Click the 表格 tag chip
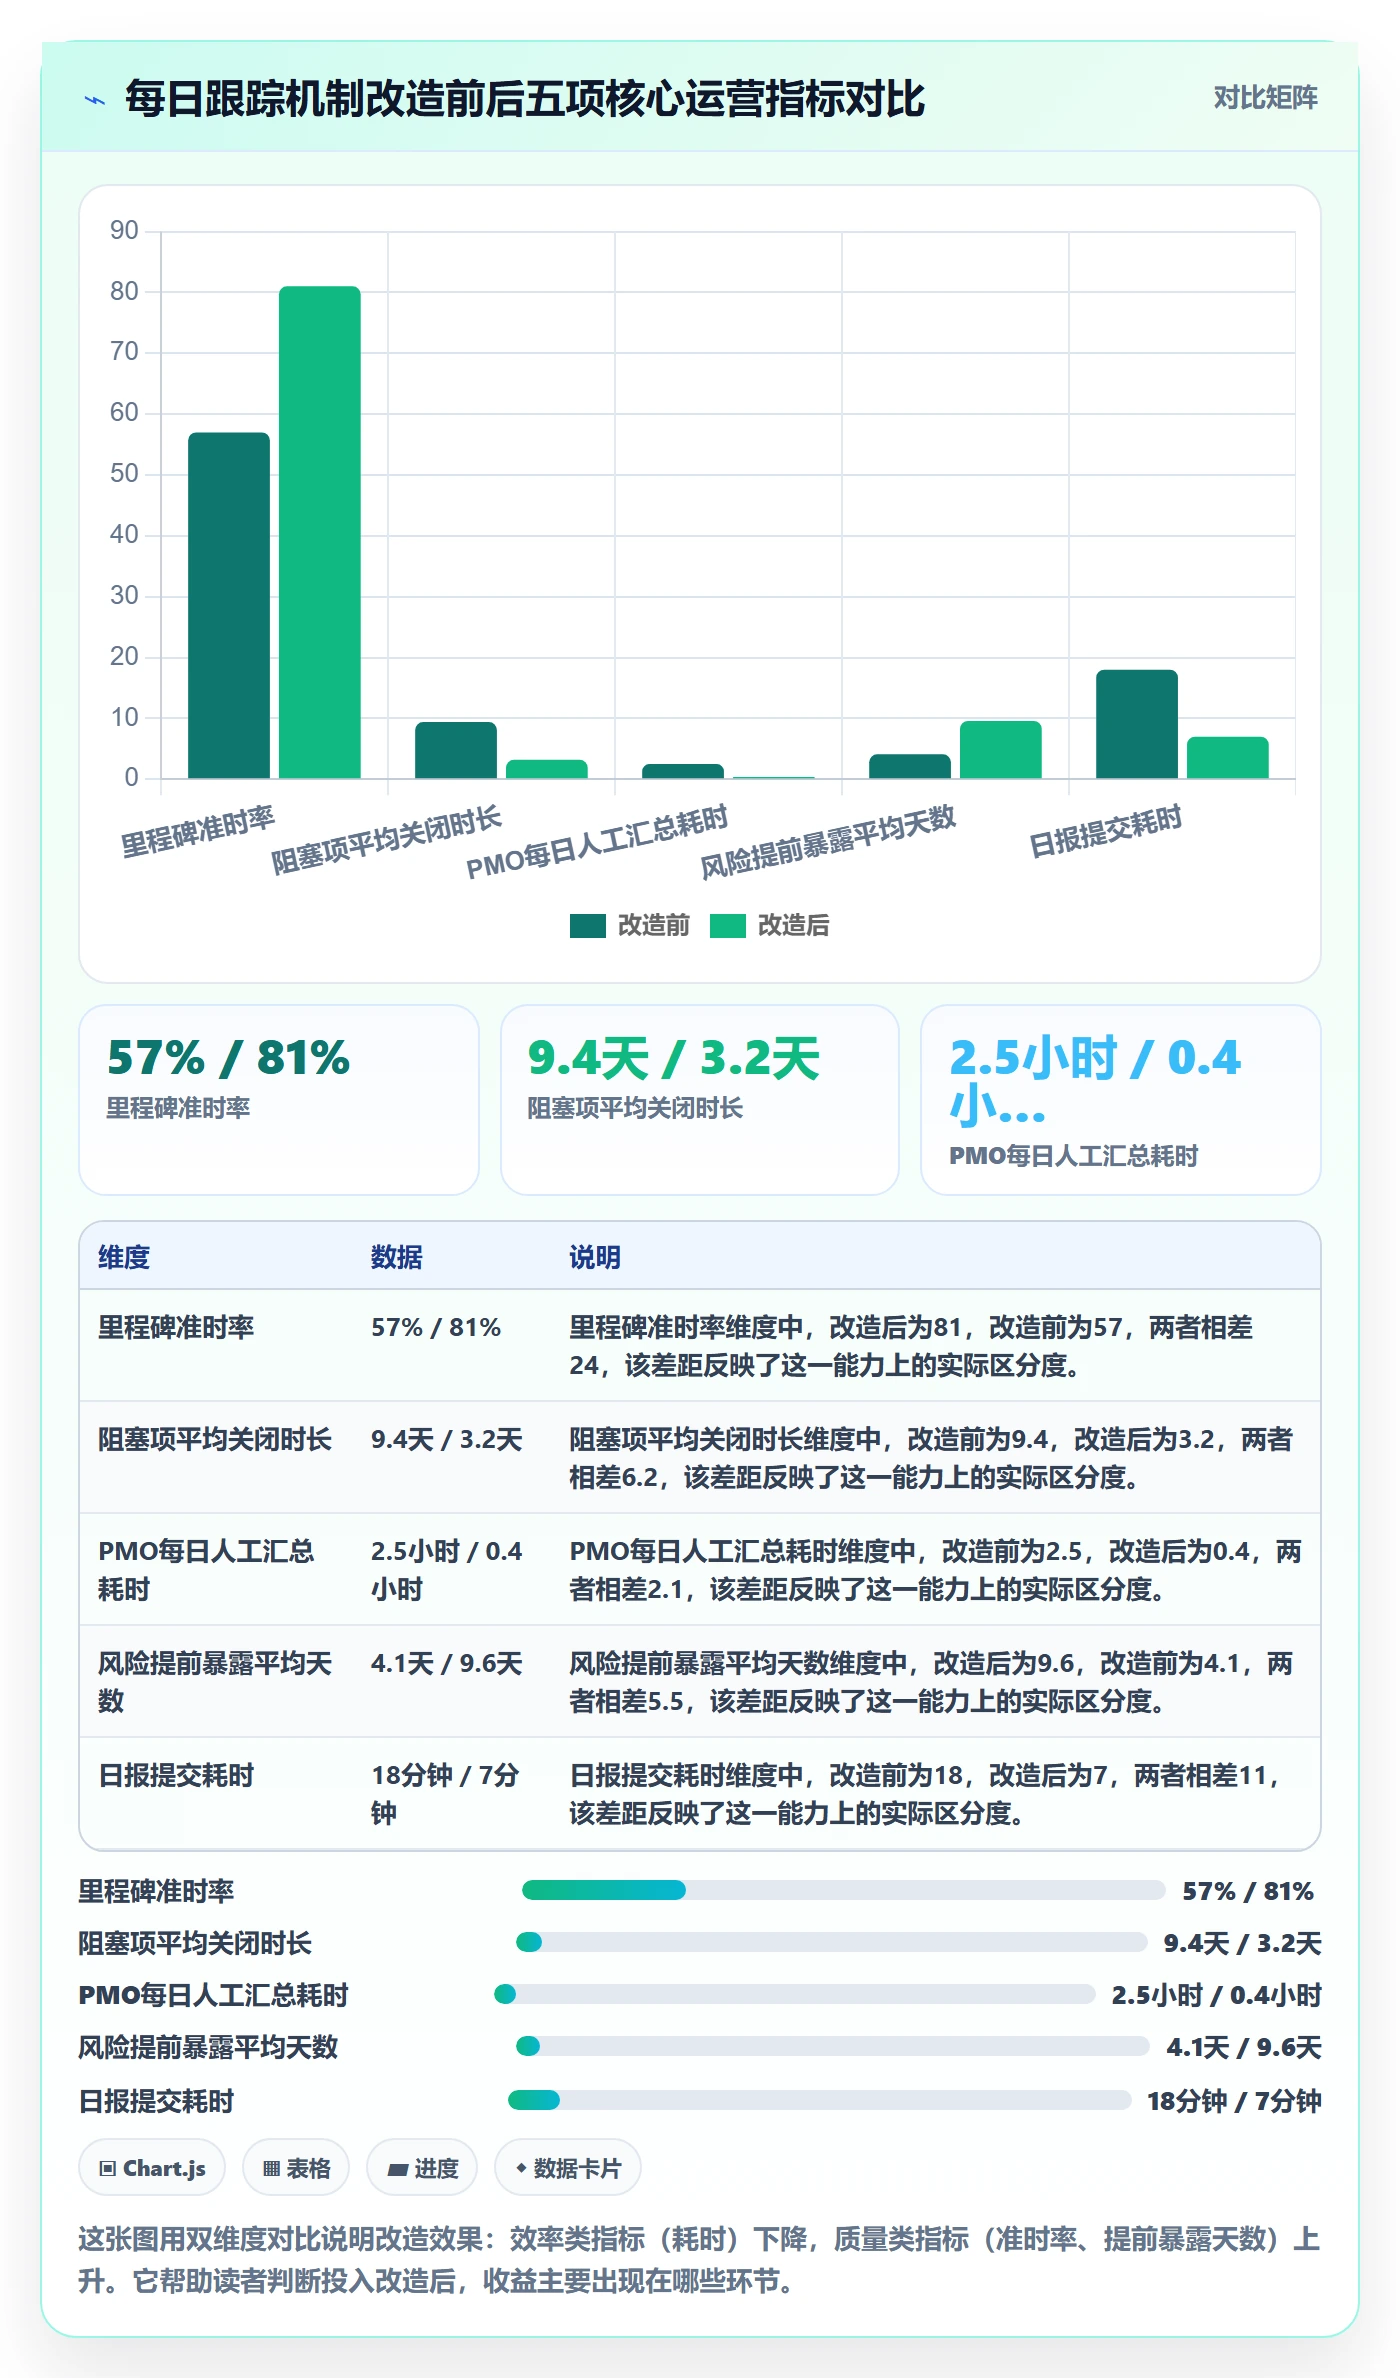Image resolution: width=1400 pixels, height=2378 pixels. [x=296, y=2168]
